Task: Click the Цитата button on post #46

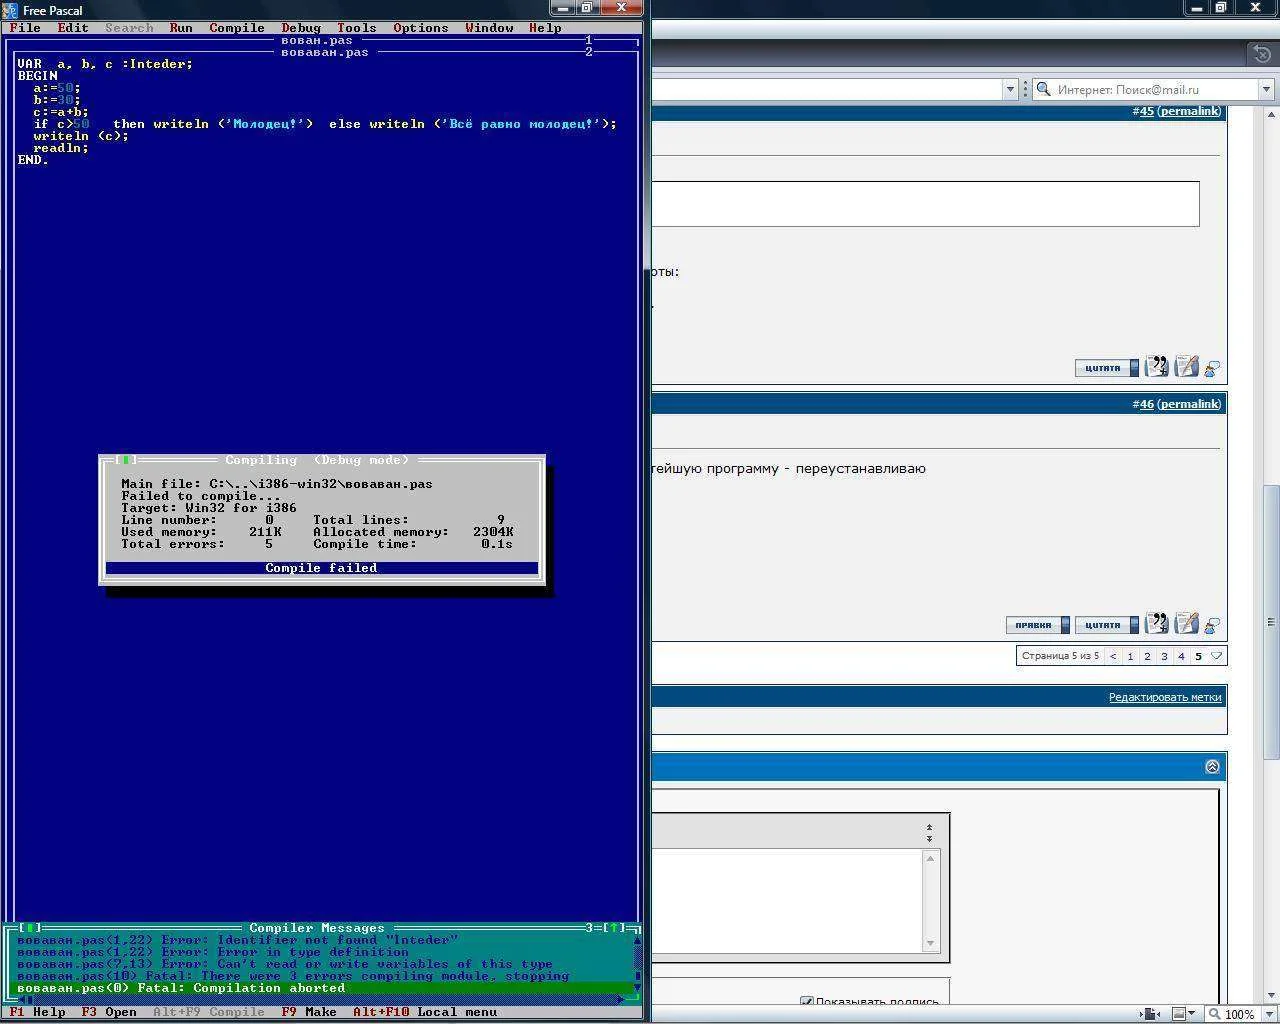Action: pos(1107,625)
